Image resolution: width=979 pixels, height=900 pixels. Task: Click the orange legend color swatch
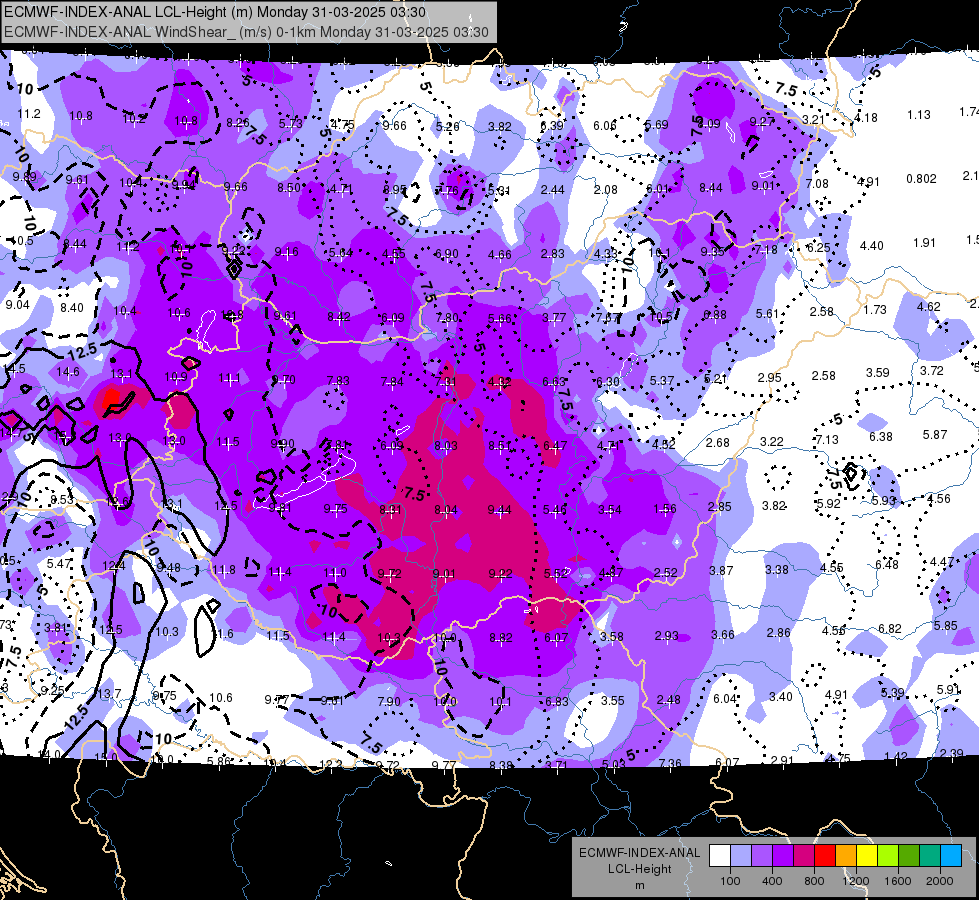tap(845, 856)
